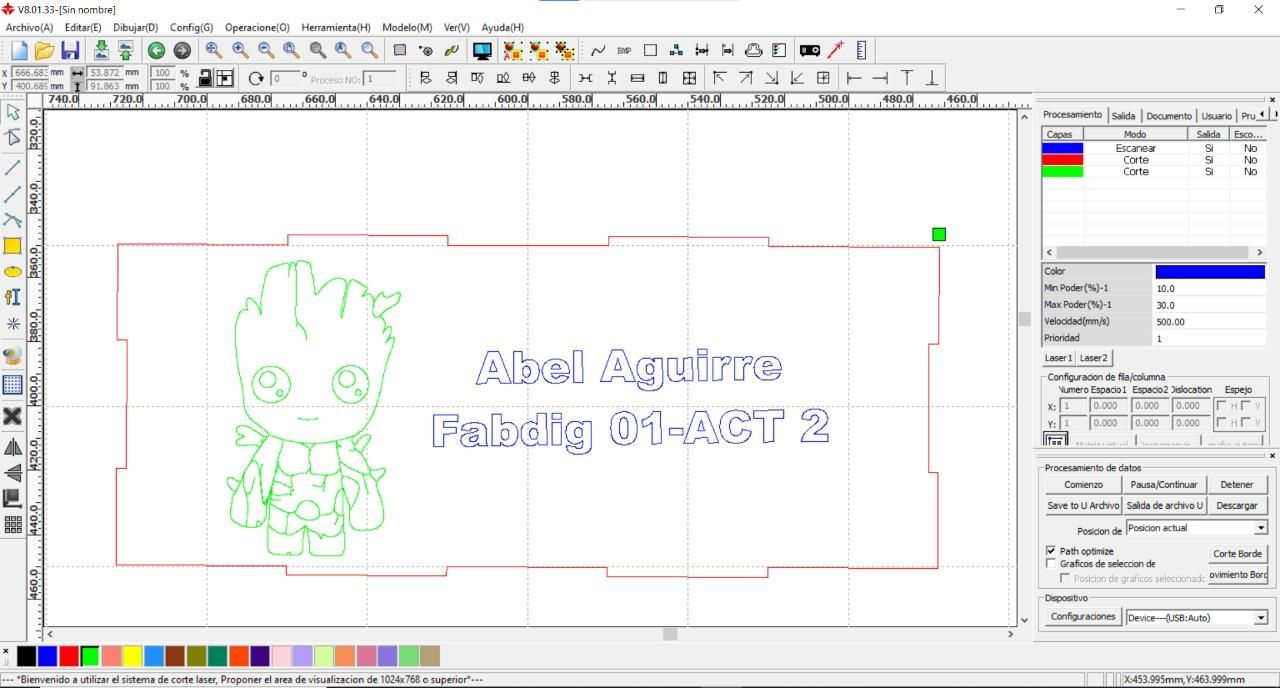Image resolution: width=1280 pixels, height=688 pixels.
Task: Pick the yellow swatch in the bottom palette
Action: (x=132, y=656)
